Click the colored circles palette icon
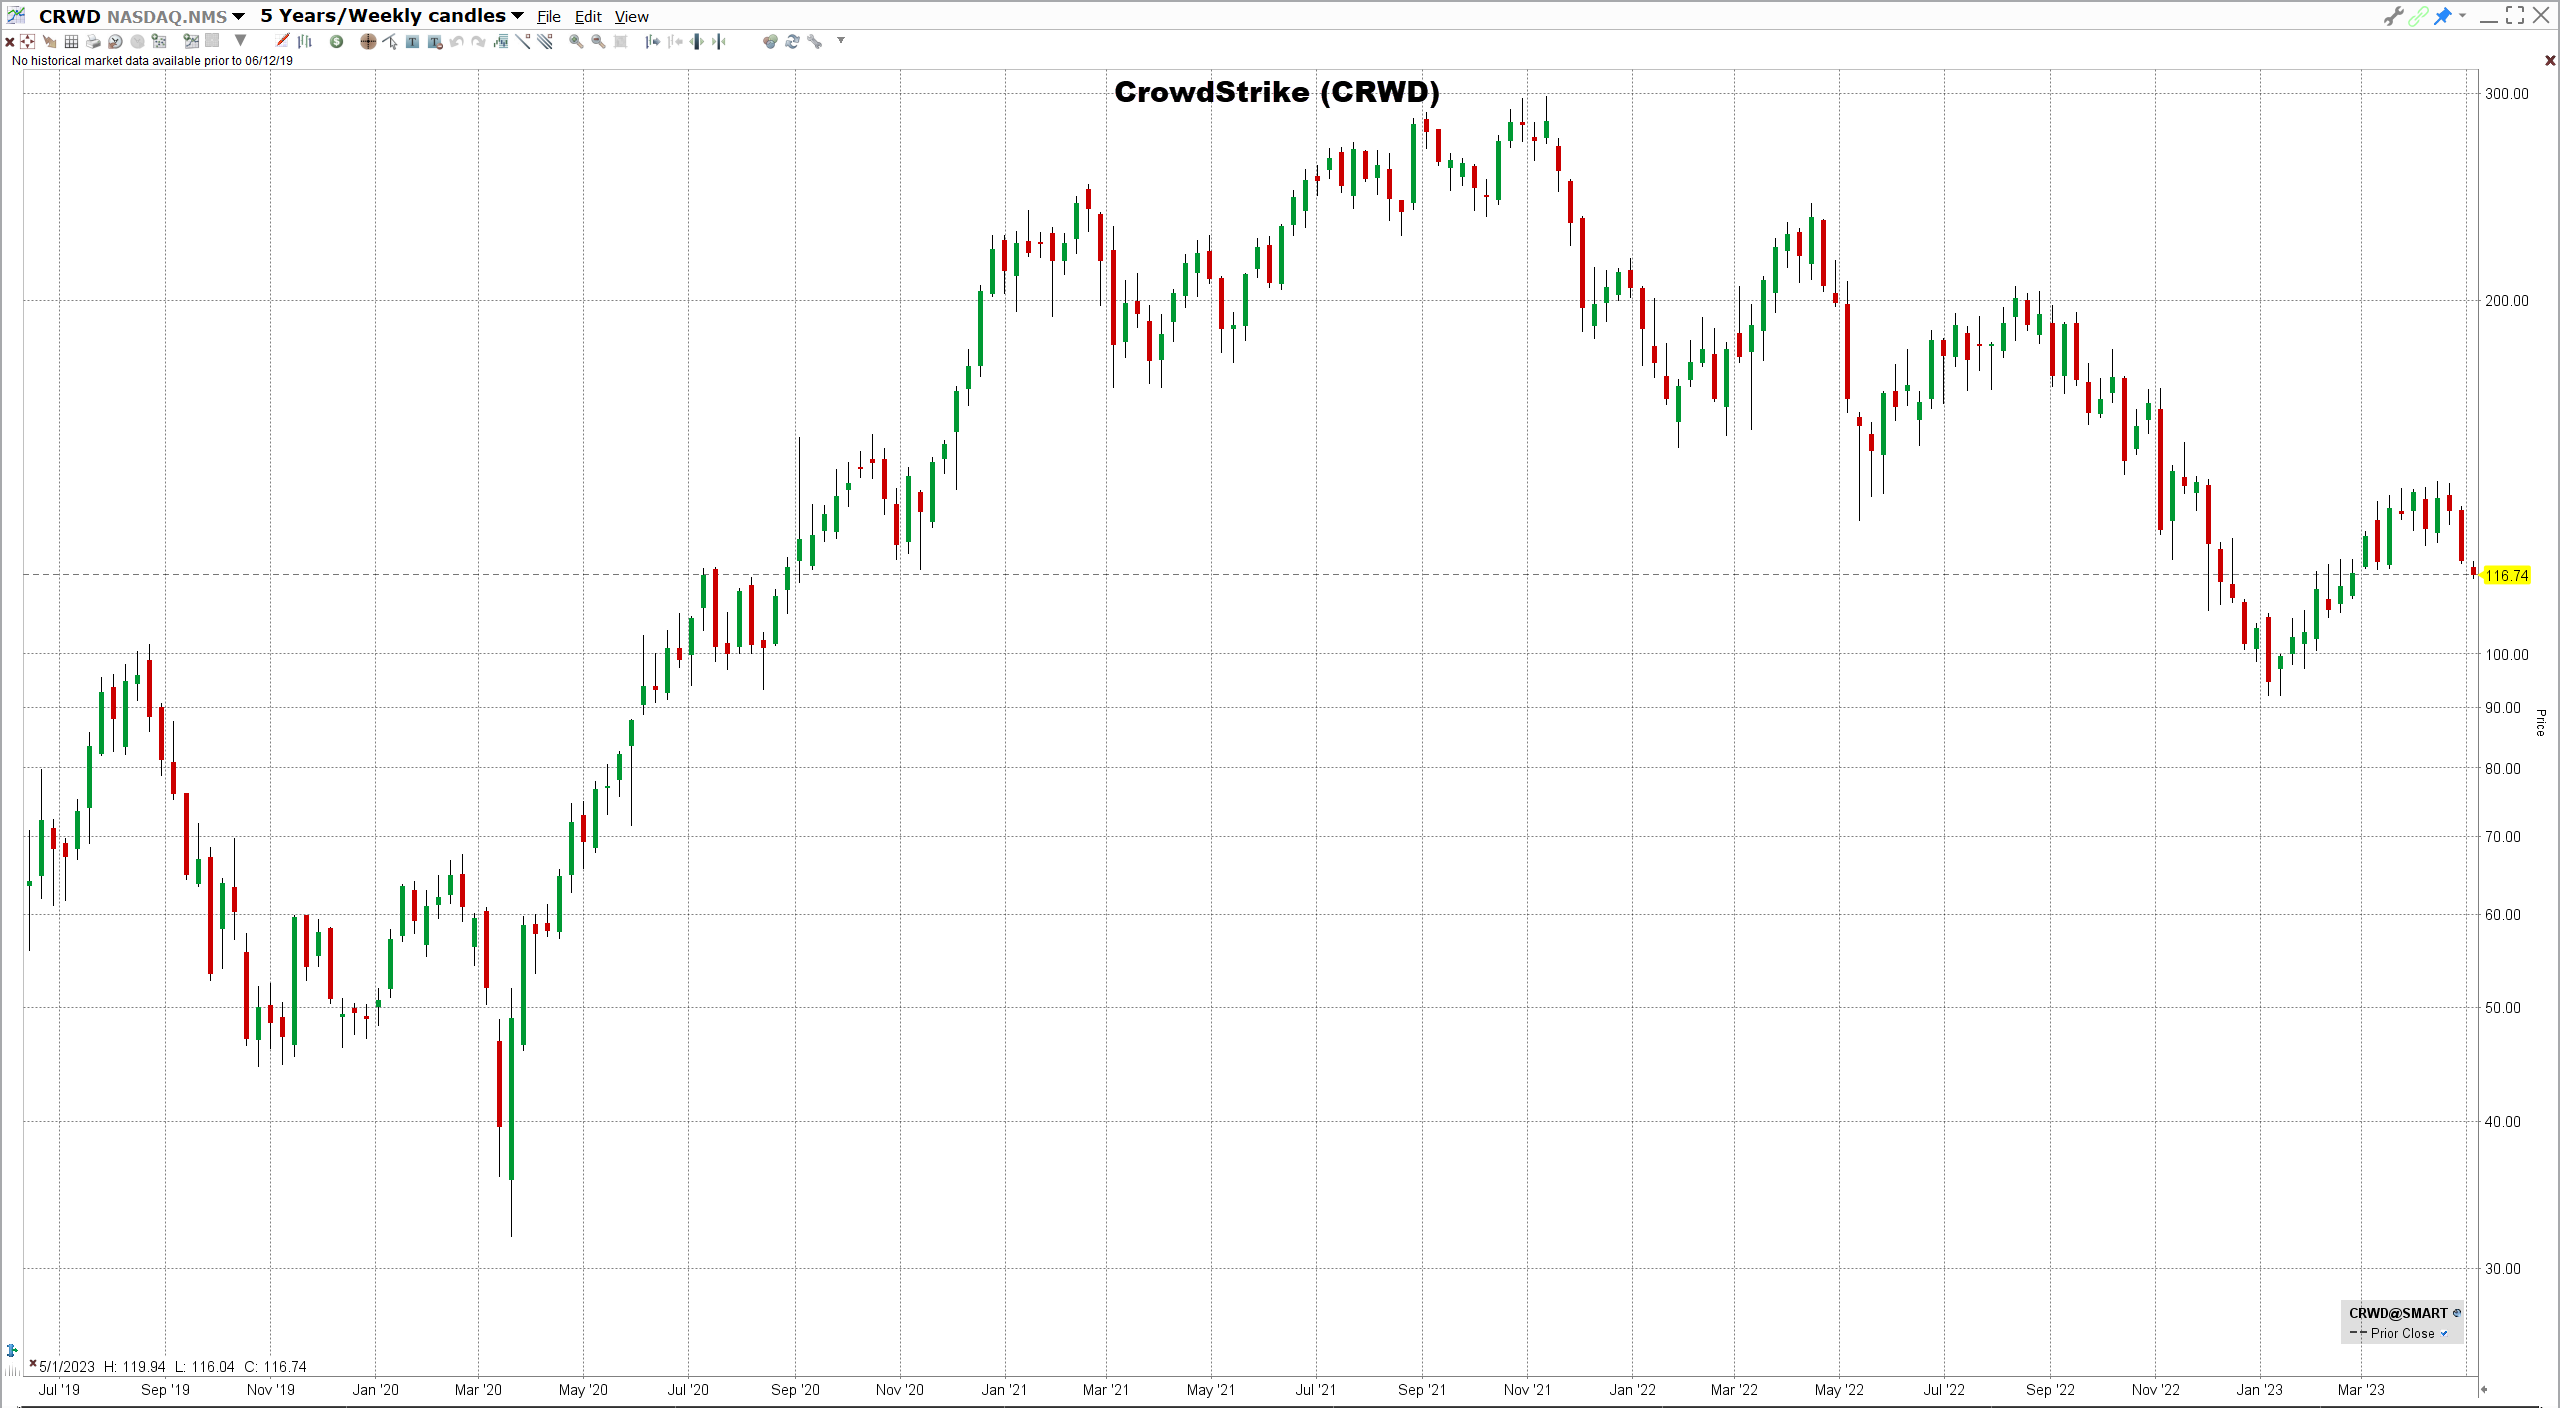The image size is (2560, 1408). click(769, 41)
